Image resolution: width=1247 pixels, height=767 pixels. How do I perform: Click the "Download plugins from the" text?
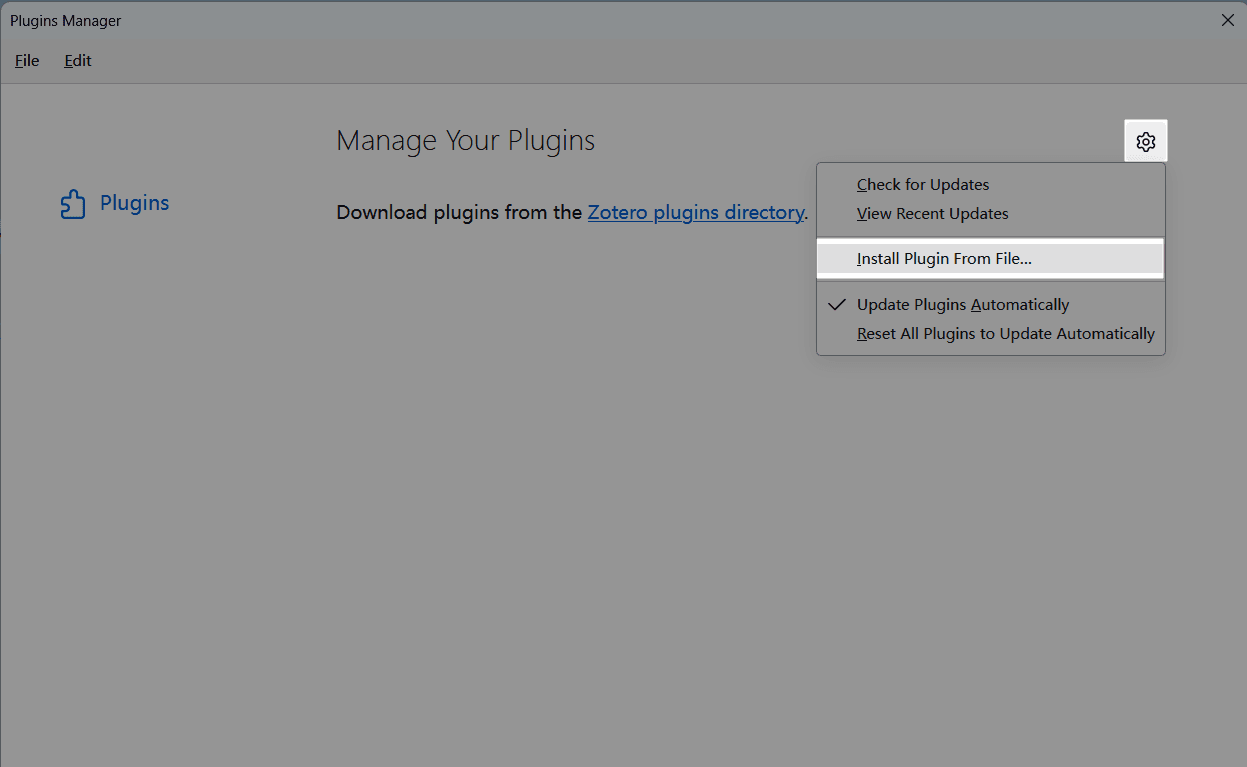pos(459,212)
